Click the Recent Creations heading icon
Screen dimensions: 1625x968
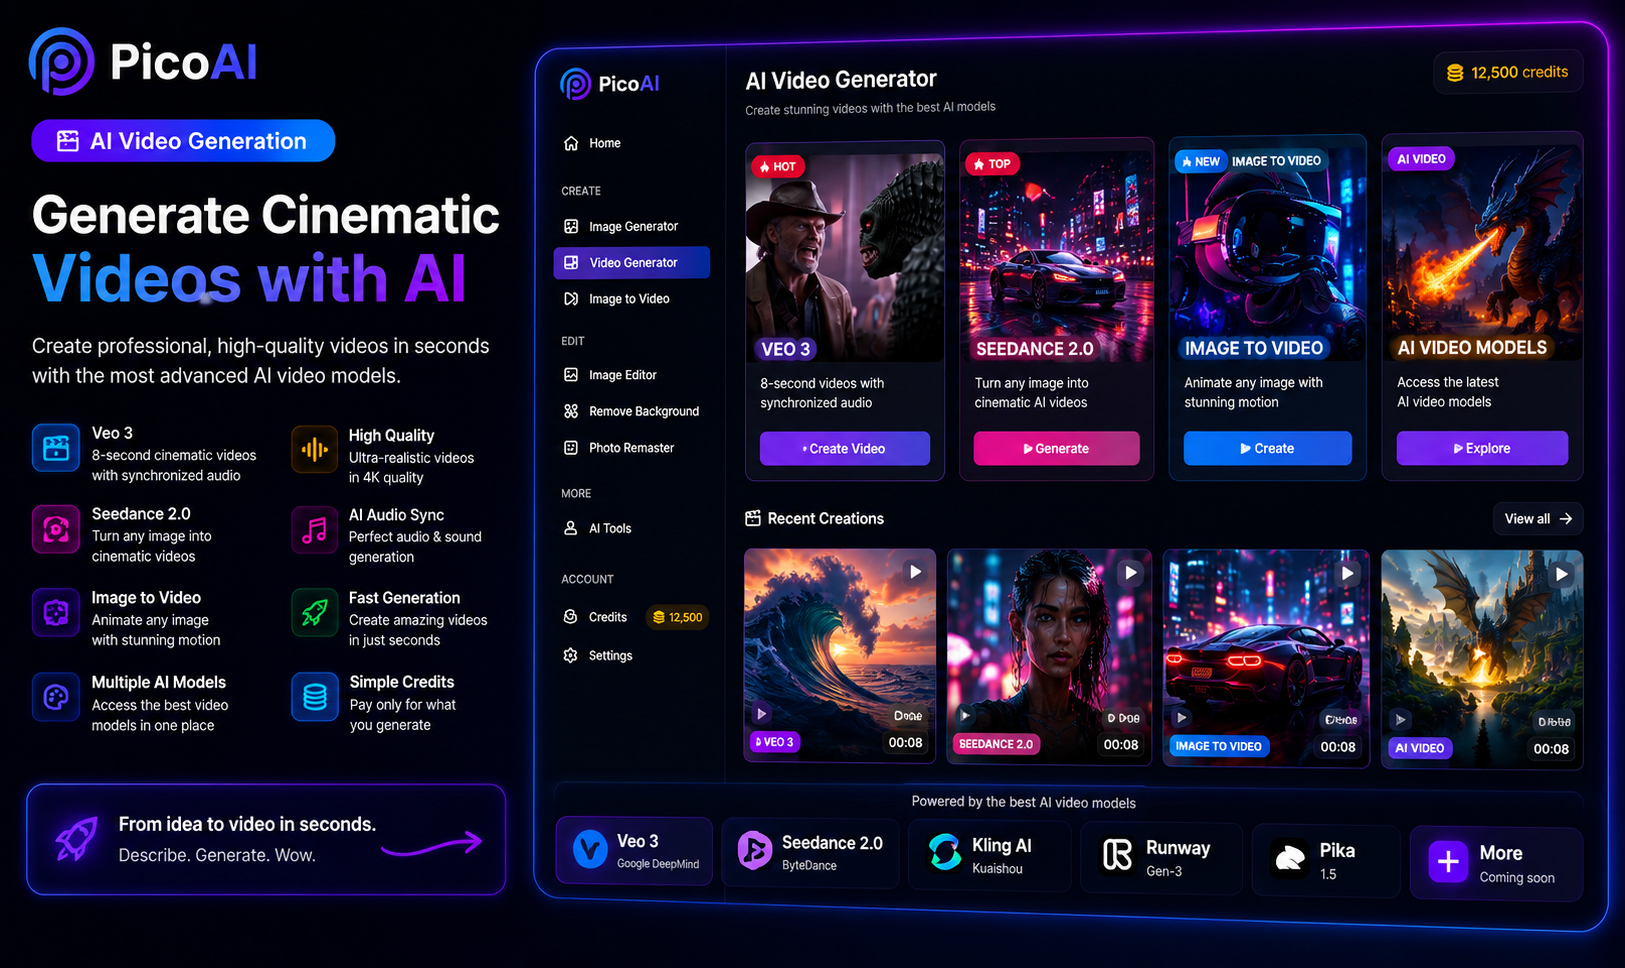click(753, 518)
